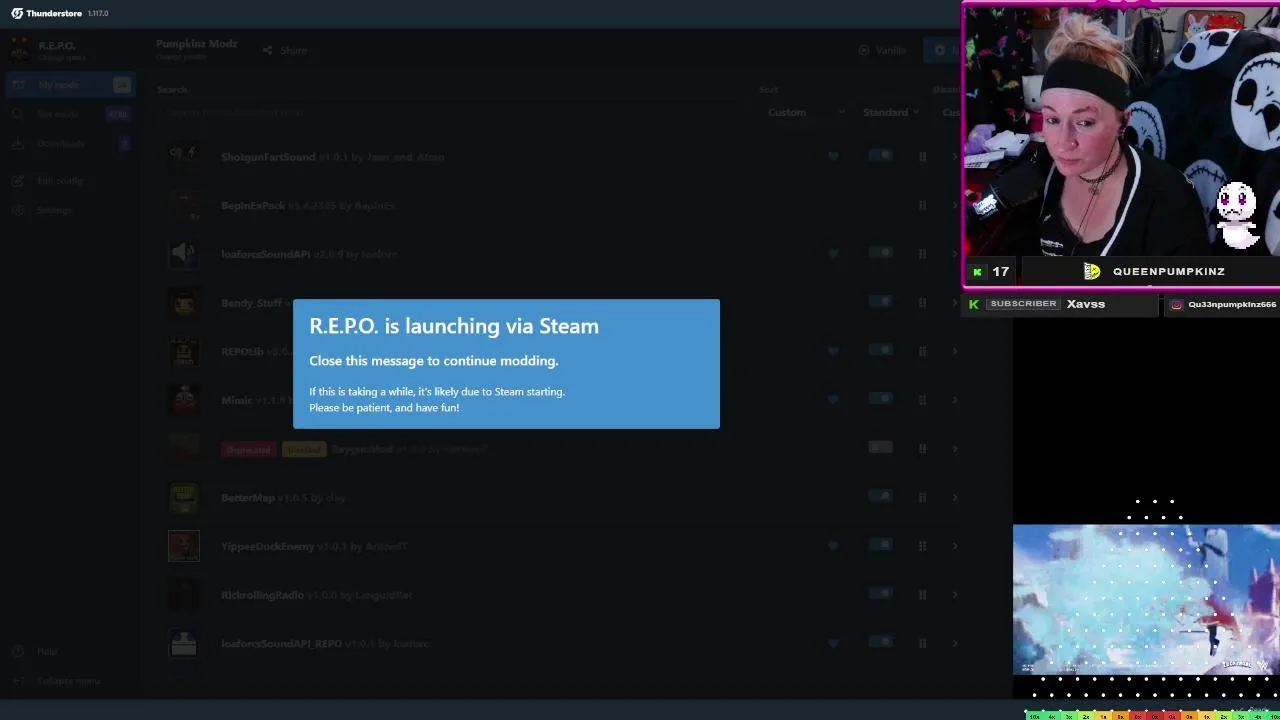
Task: Toggle the BetterMap mod switch
Action: click(x=880, y=497)
